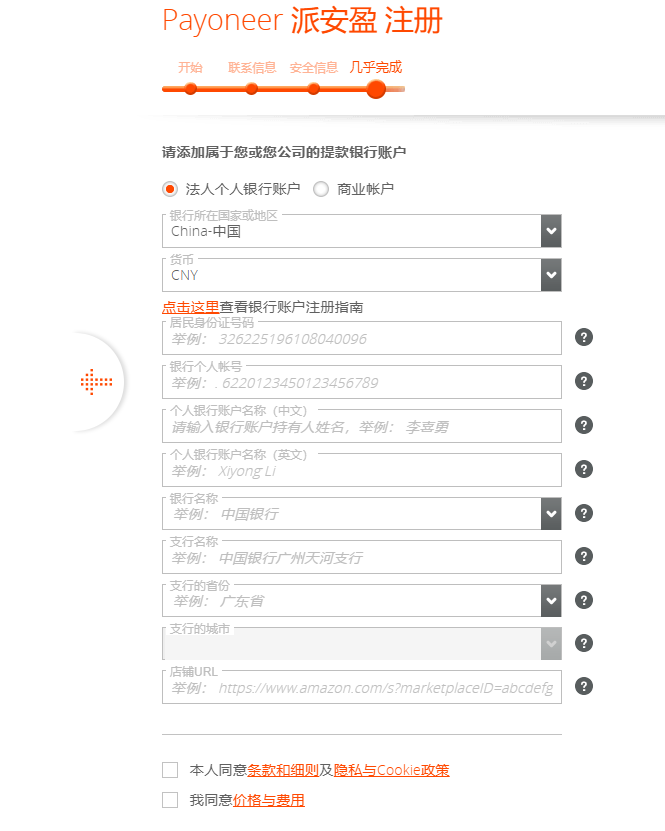Click help icon beside 银行个人帐号 field

(x=585, y=381)
